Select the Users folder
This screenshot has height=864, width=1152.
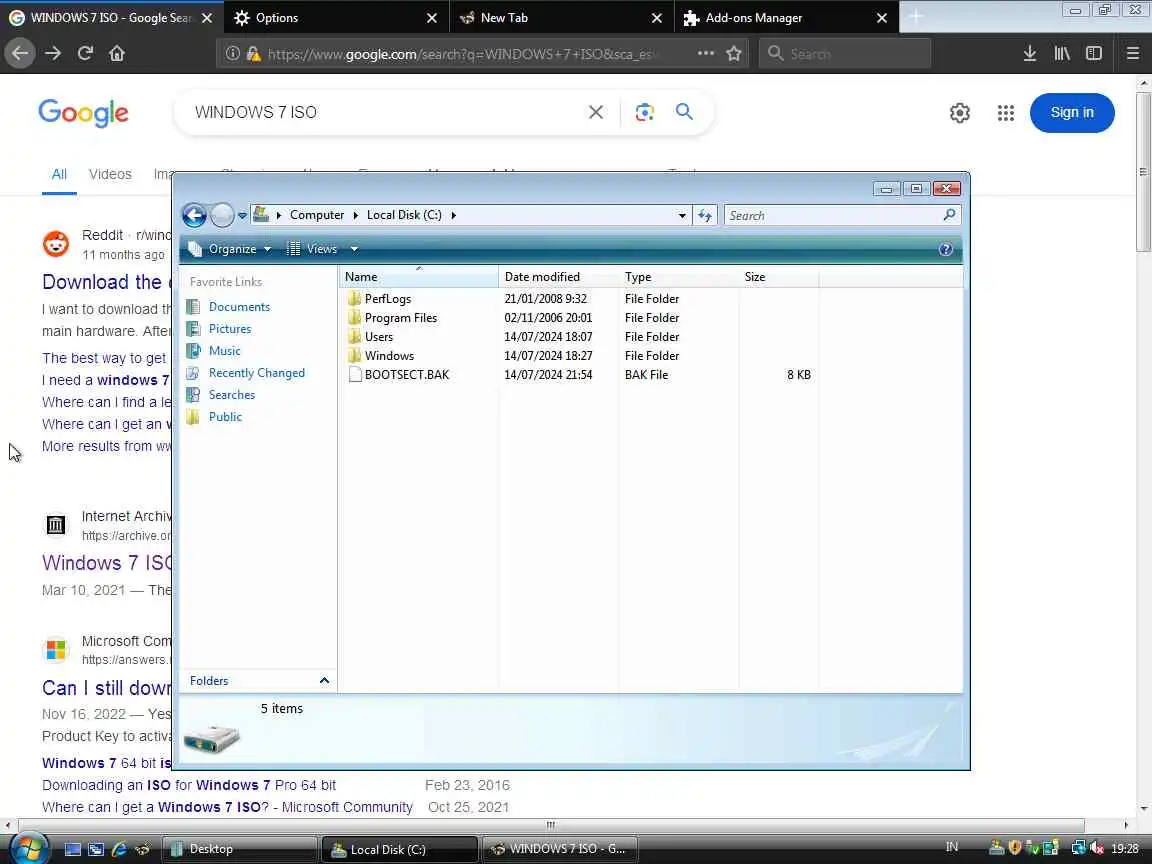click(378, 337)
